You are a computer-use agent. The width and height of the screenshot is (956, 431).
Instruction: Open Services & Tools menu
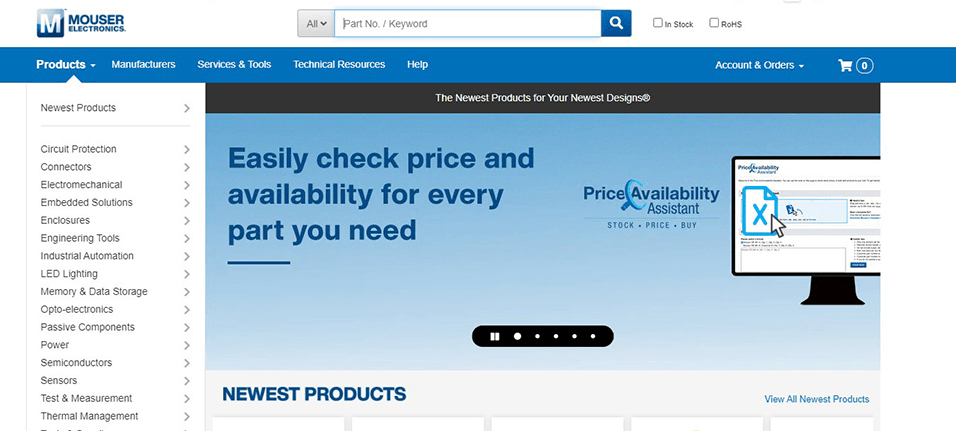234,64
